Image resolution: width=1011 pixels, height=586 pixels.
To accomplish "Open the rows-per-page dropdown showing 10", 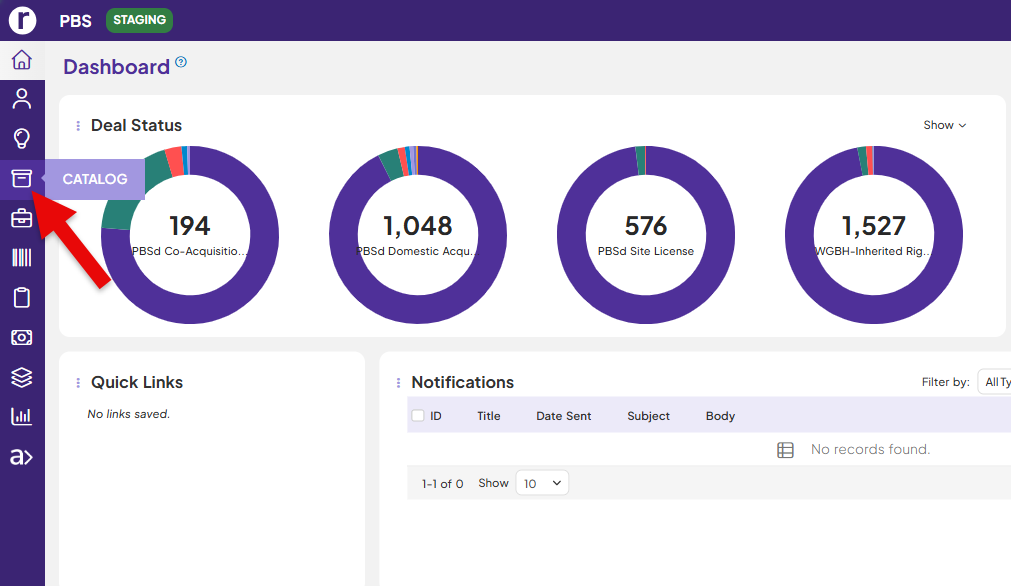I will (x=542, y=483).
